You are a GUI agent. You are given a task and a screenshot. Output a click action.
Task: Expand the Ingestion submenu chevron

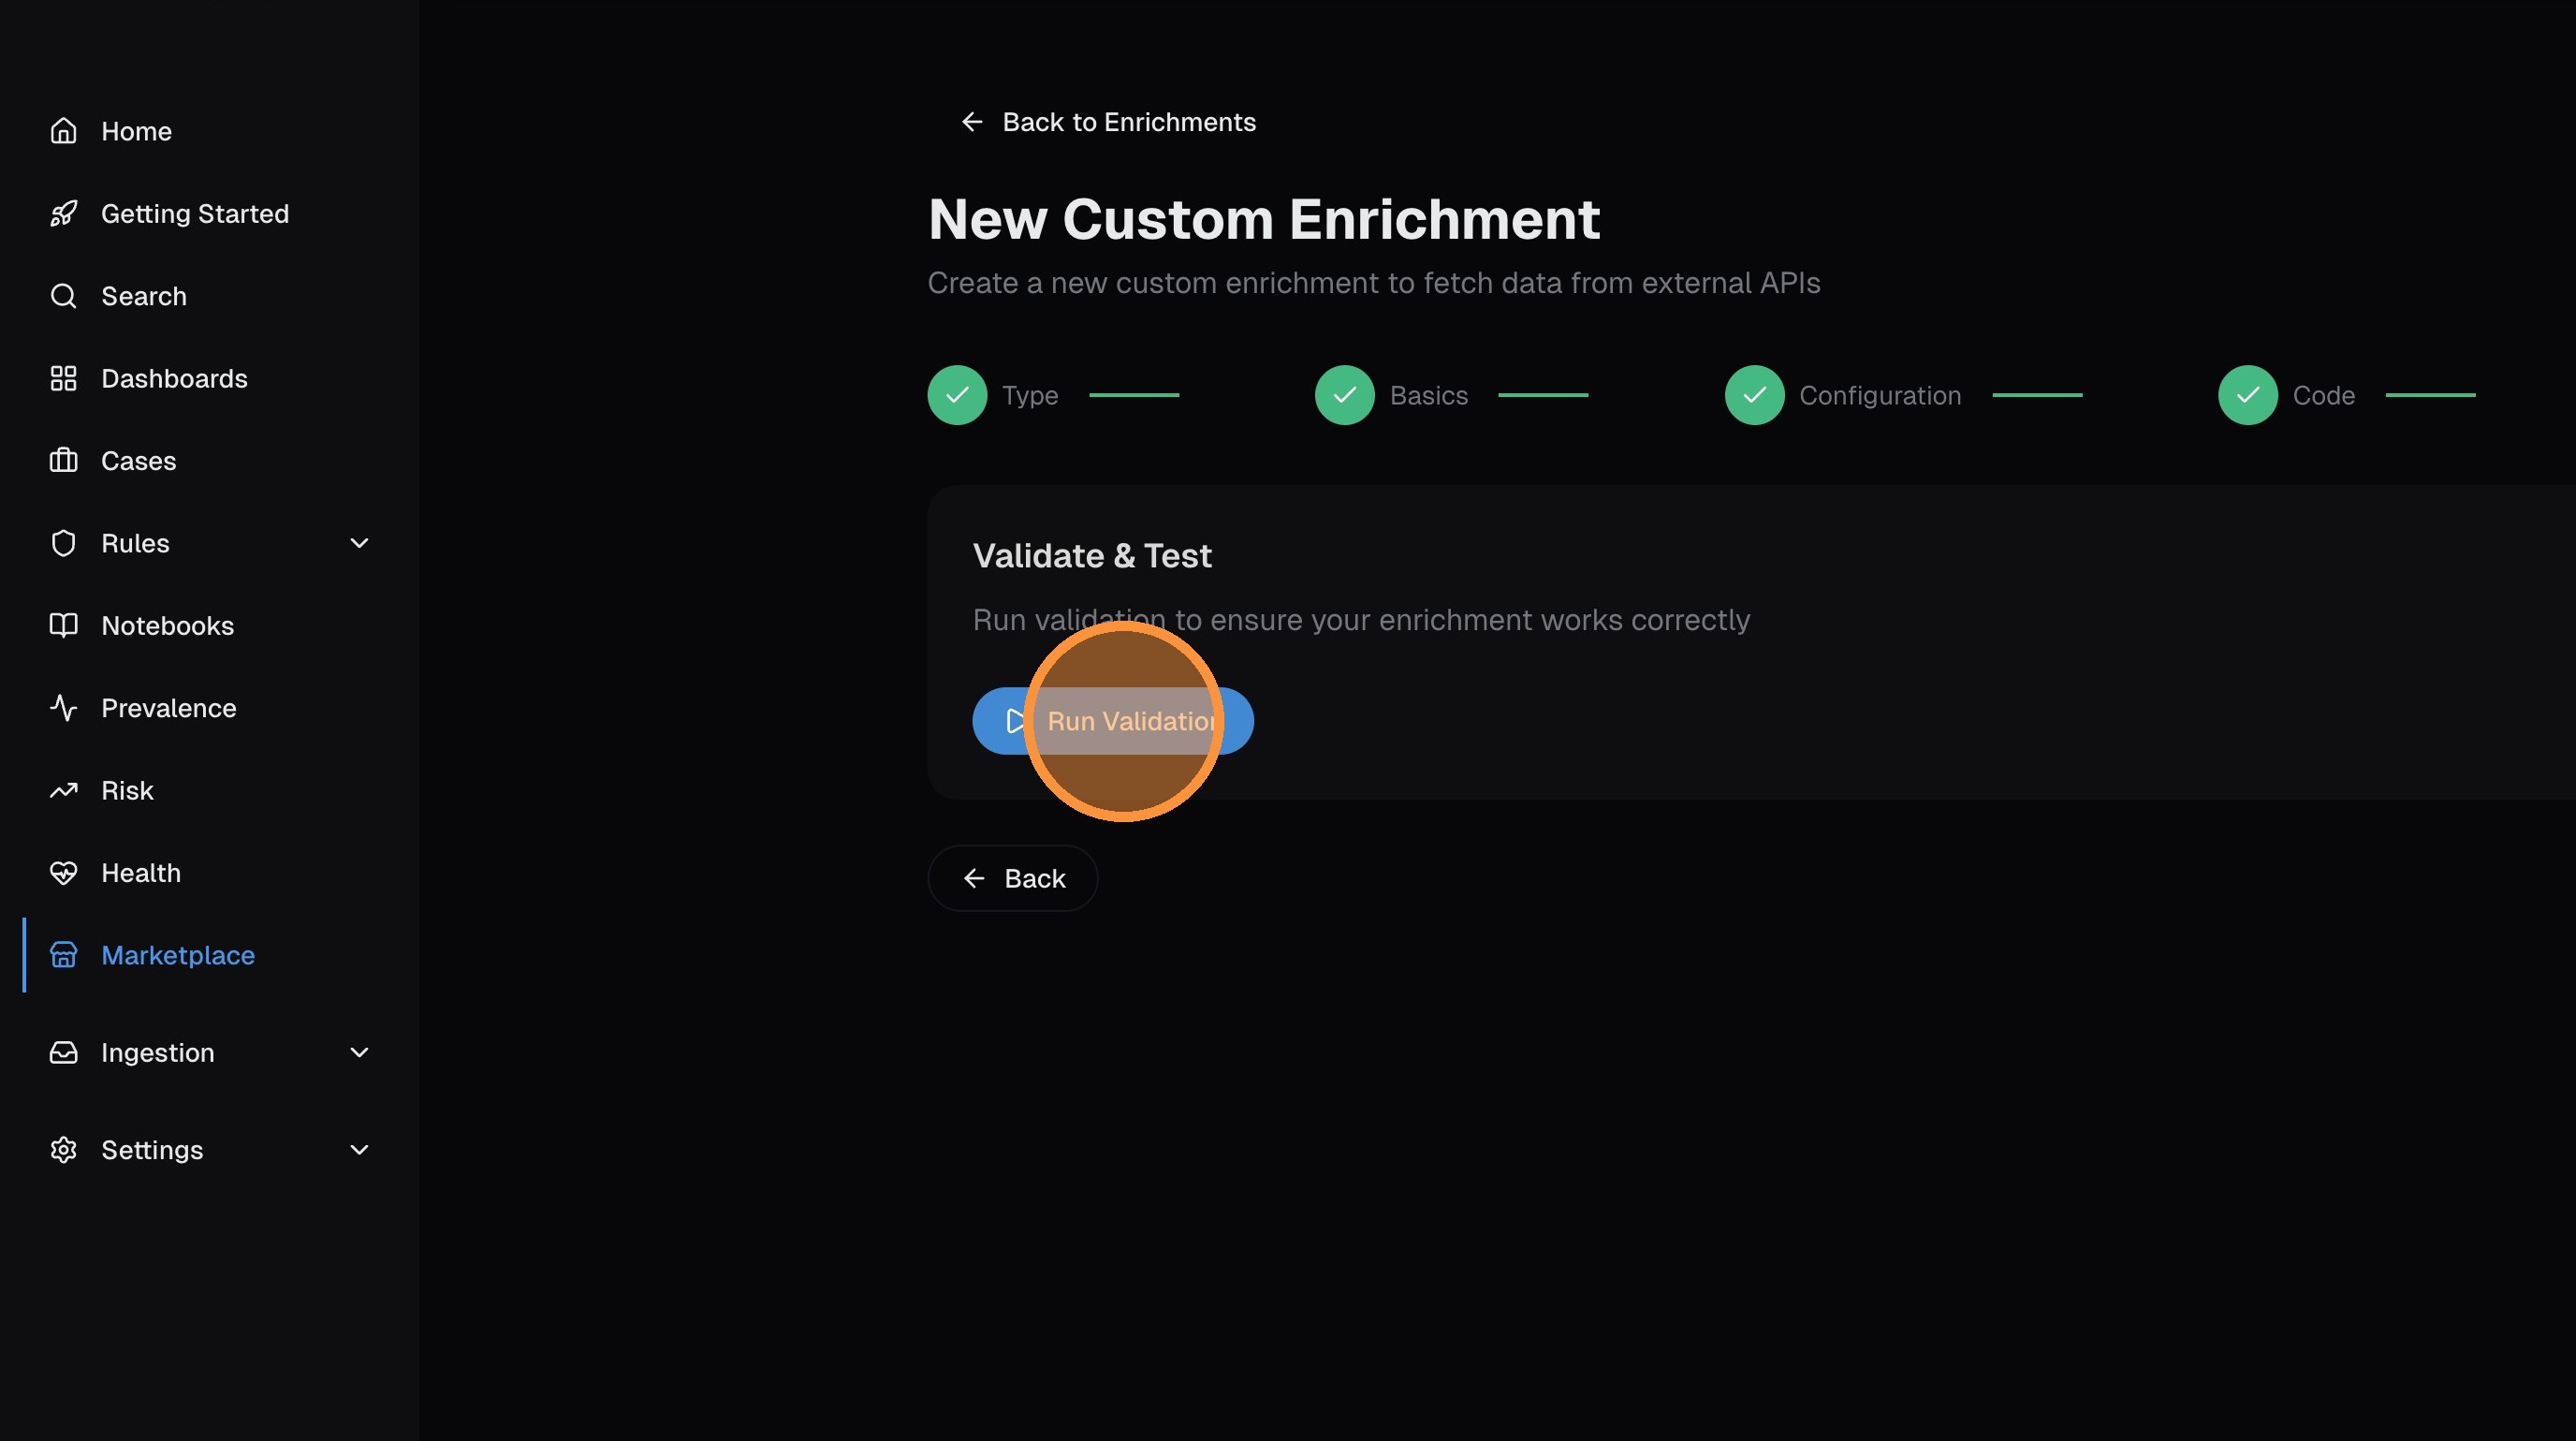[359, 1052]
